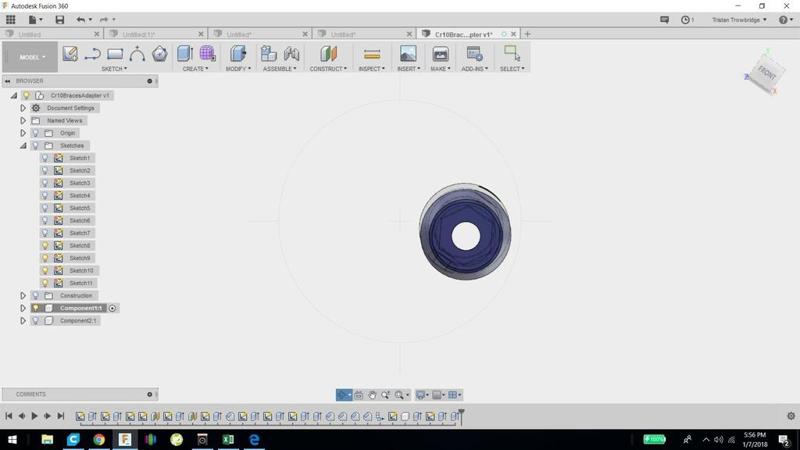The width and height of the screenshot is (800, 450).
Task: Click the Undo arrow
Action: (81, 20)
